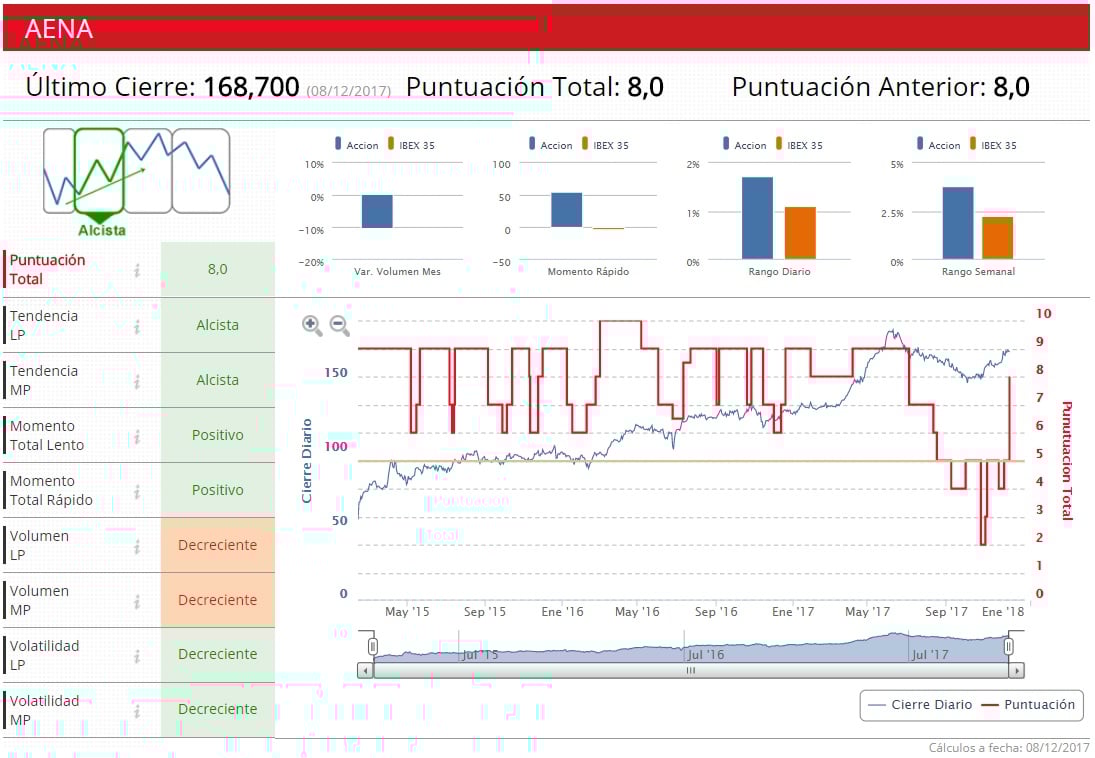Click Volatilidad LP Decreciente cell
Screen dimensions: 1095x758
tap(218, 655)
